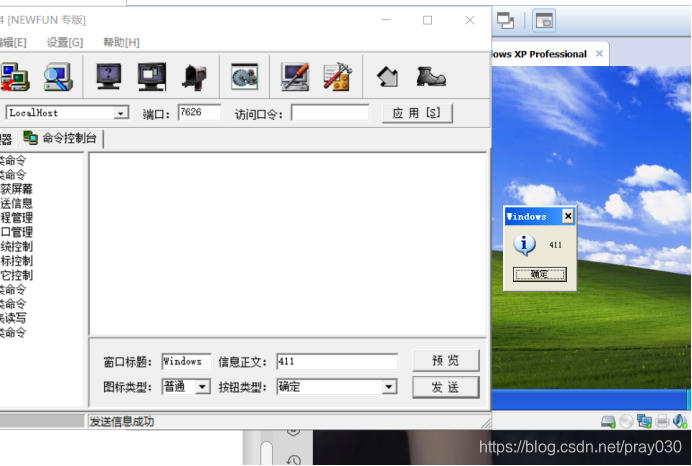The height and width of the screenshot is (466, 692).
Task: Click the black boot toolbar icon
Action: (x=431, y=77)
